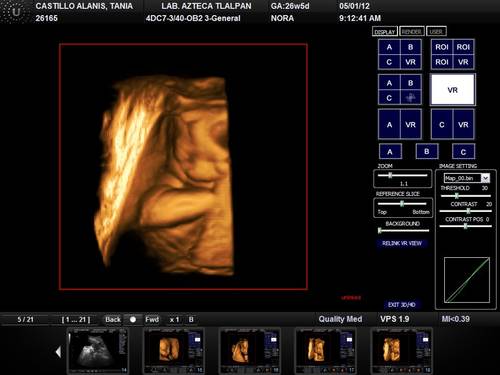
Task: Select the single VR full view layout
Action: pyautogui.click(x=452, y=90)
